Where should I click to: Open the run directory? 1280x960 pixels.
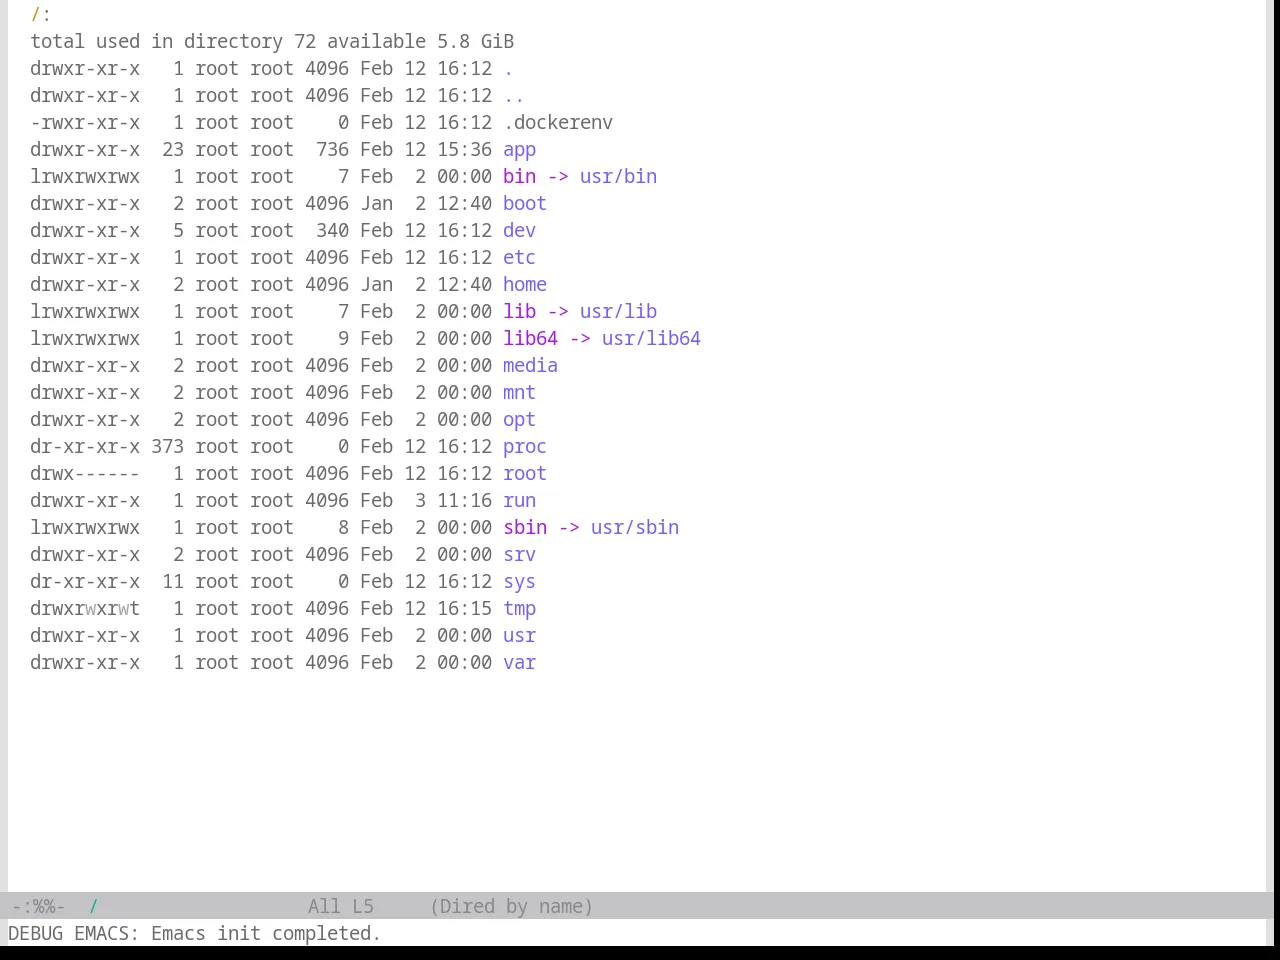pos(519,501)
